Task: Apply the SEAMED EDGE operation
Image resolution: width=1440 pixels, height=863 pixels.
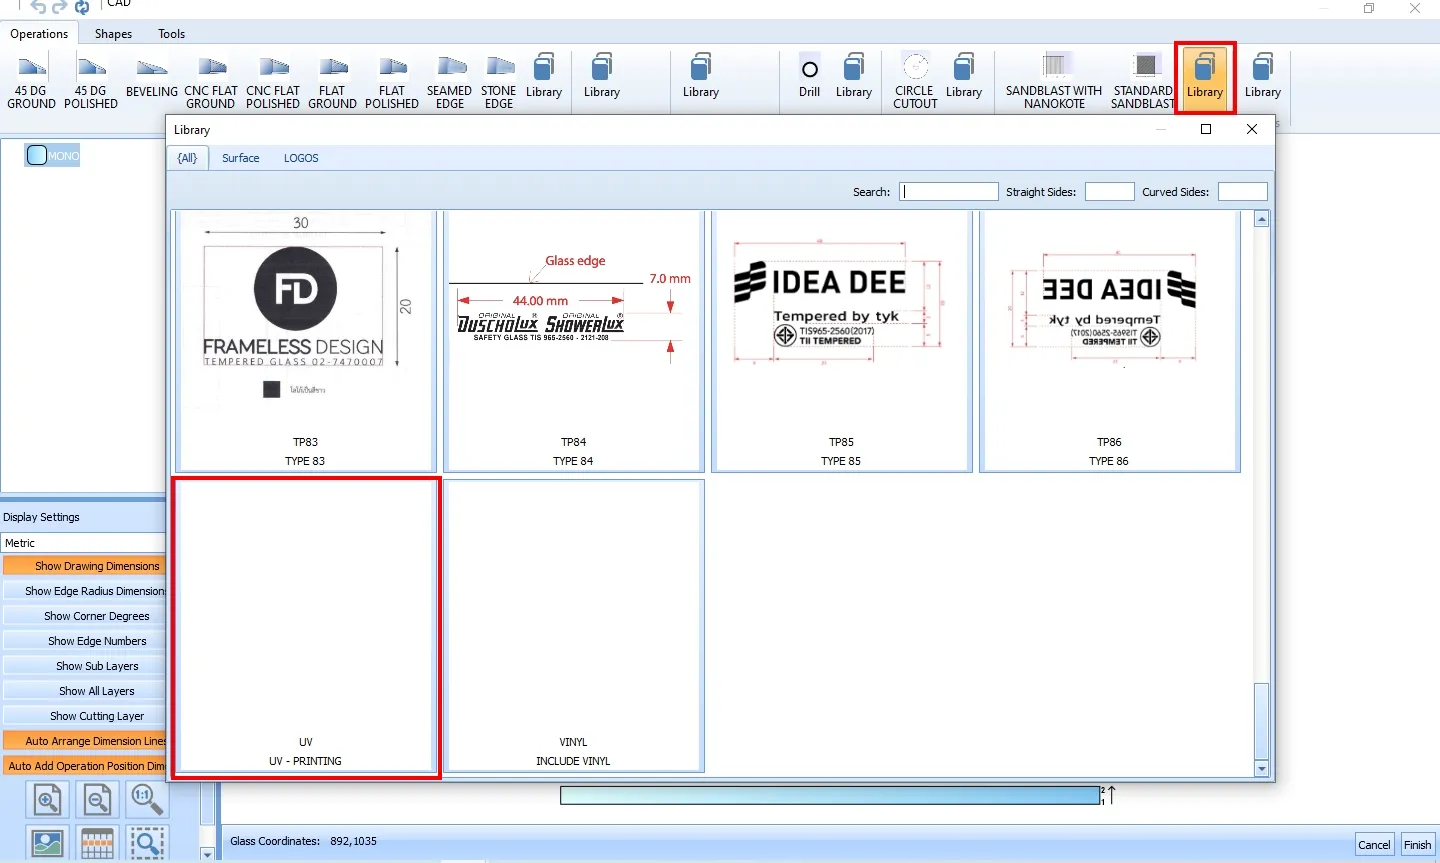Action: [450, 82]
